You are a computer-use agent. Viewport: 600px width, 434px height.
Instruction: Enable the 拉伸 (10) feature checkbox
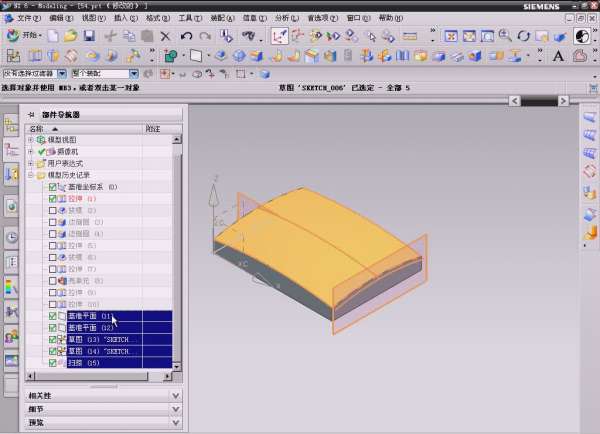(x=53, y=304)
